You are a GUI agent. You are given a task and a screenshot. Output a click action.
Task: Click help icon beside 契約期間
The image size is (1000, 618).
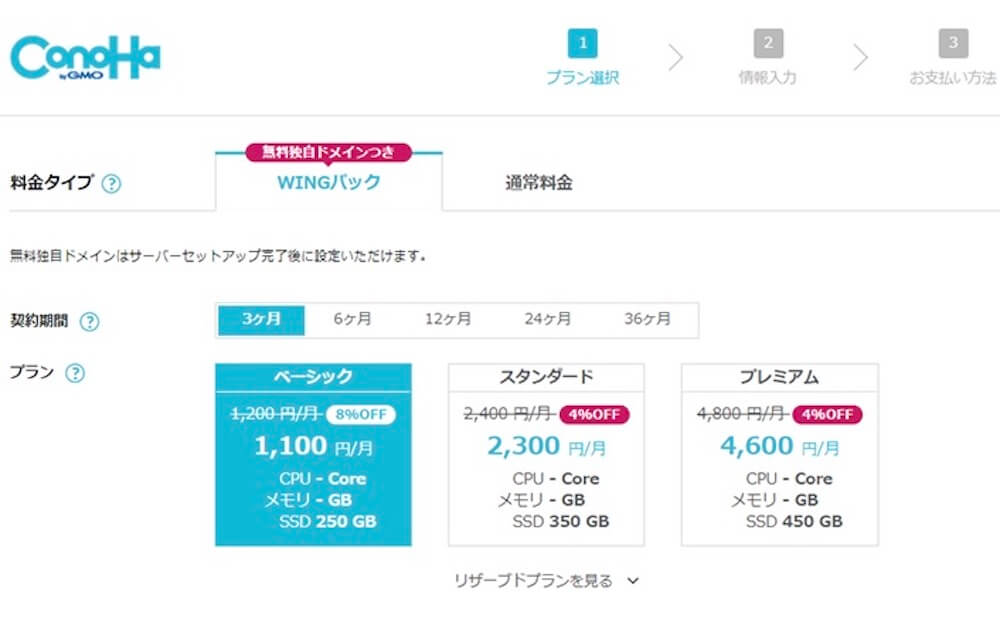pos(90,322)
